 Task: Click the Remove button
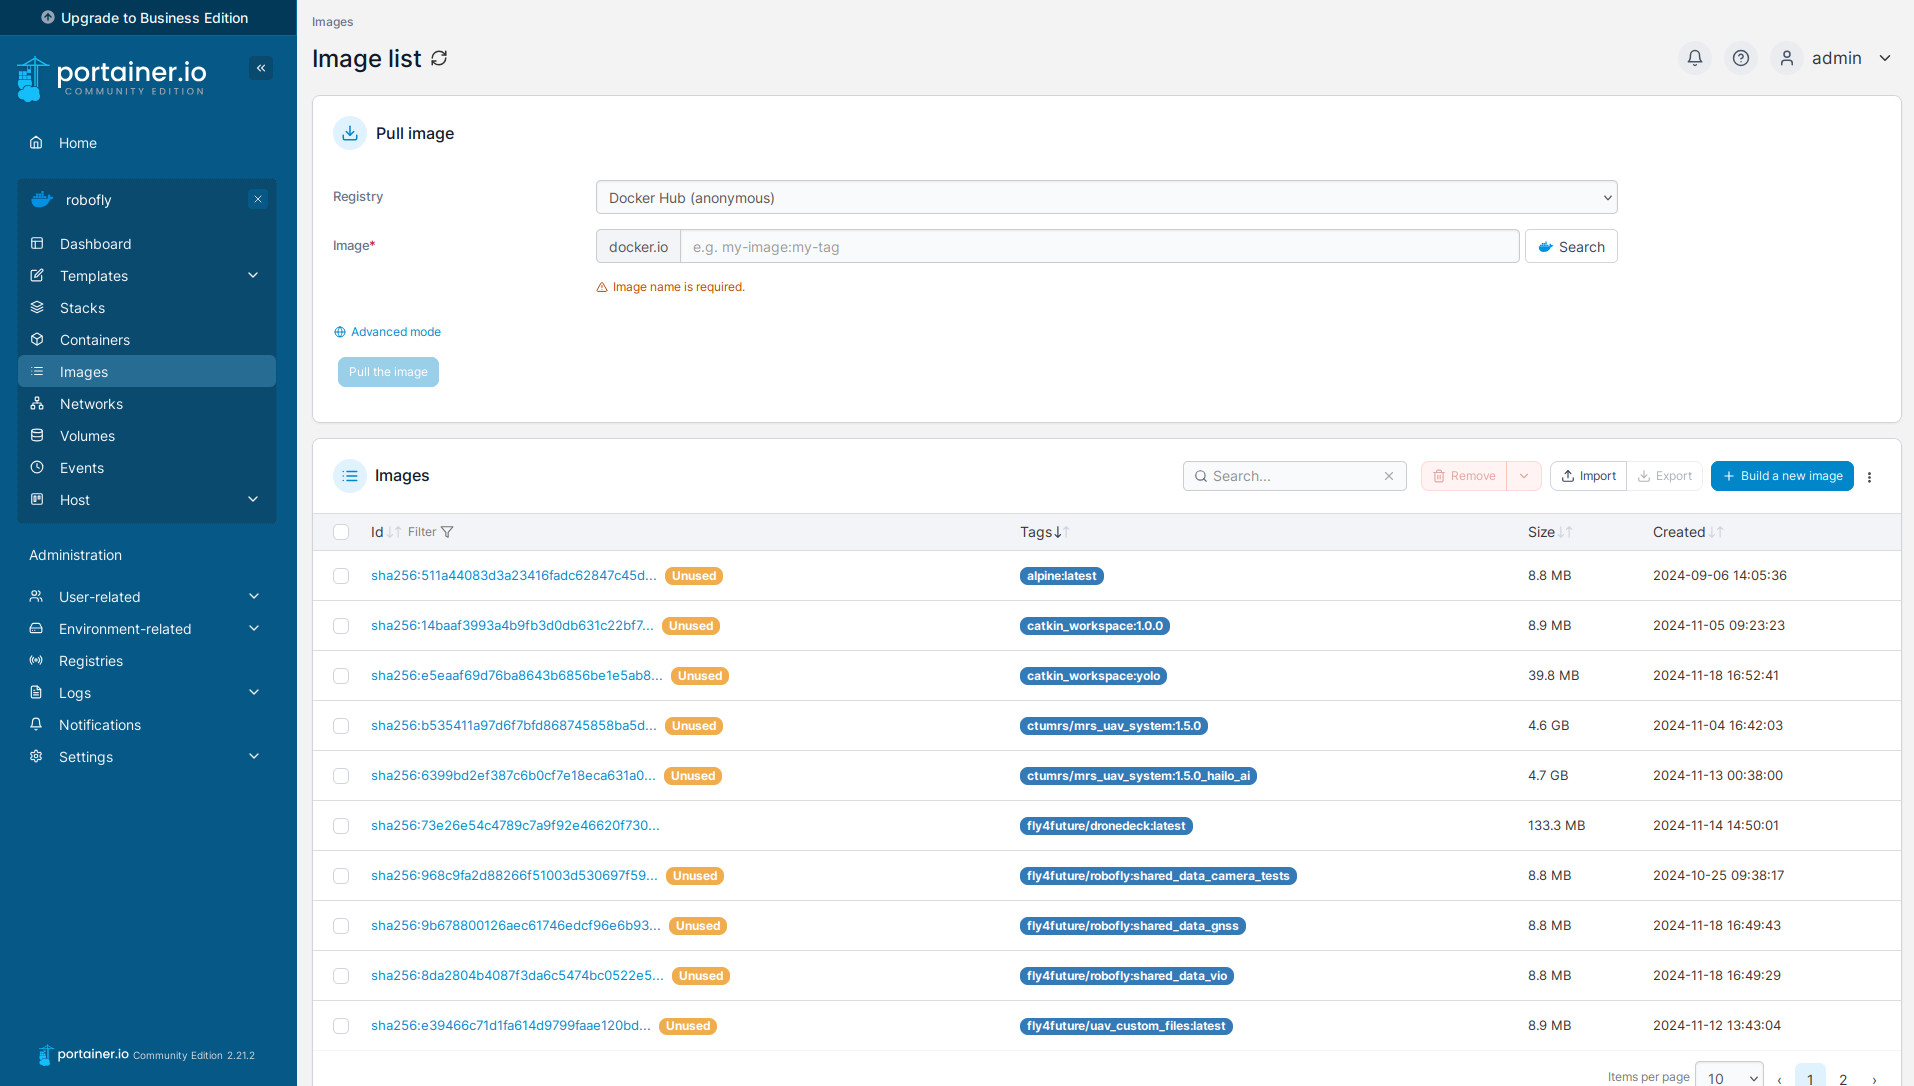pos(1464,476)
